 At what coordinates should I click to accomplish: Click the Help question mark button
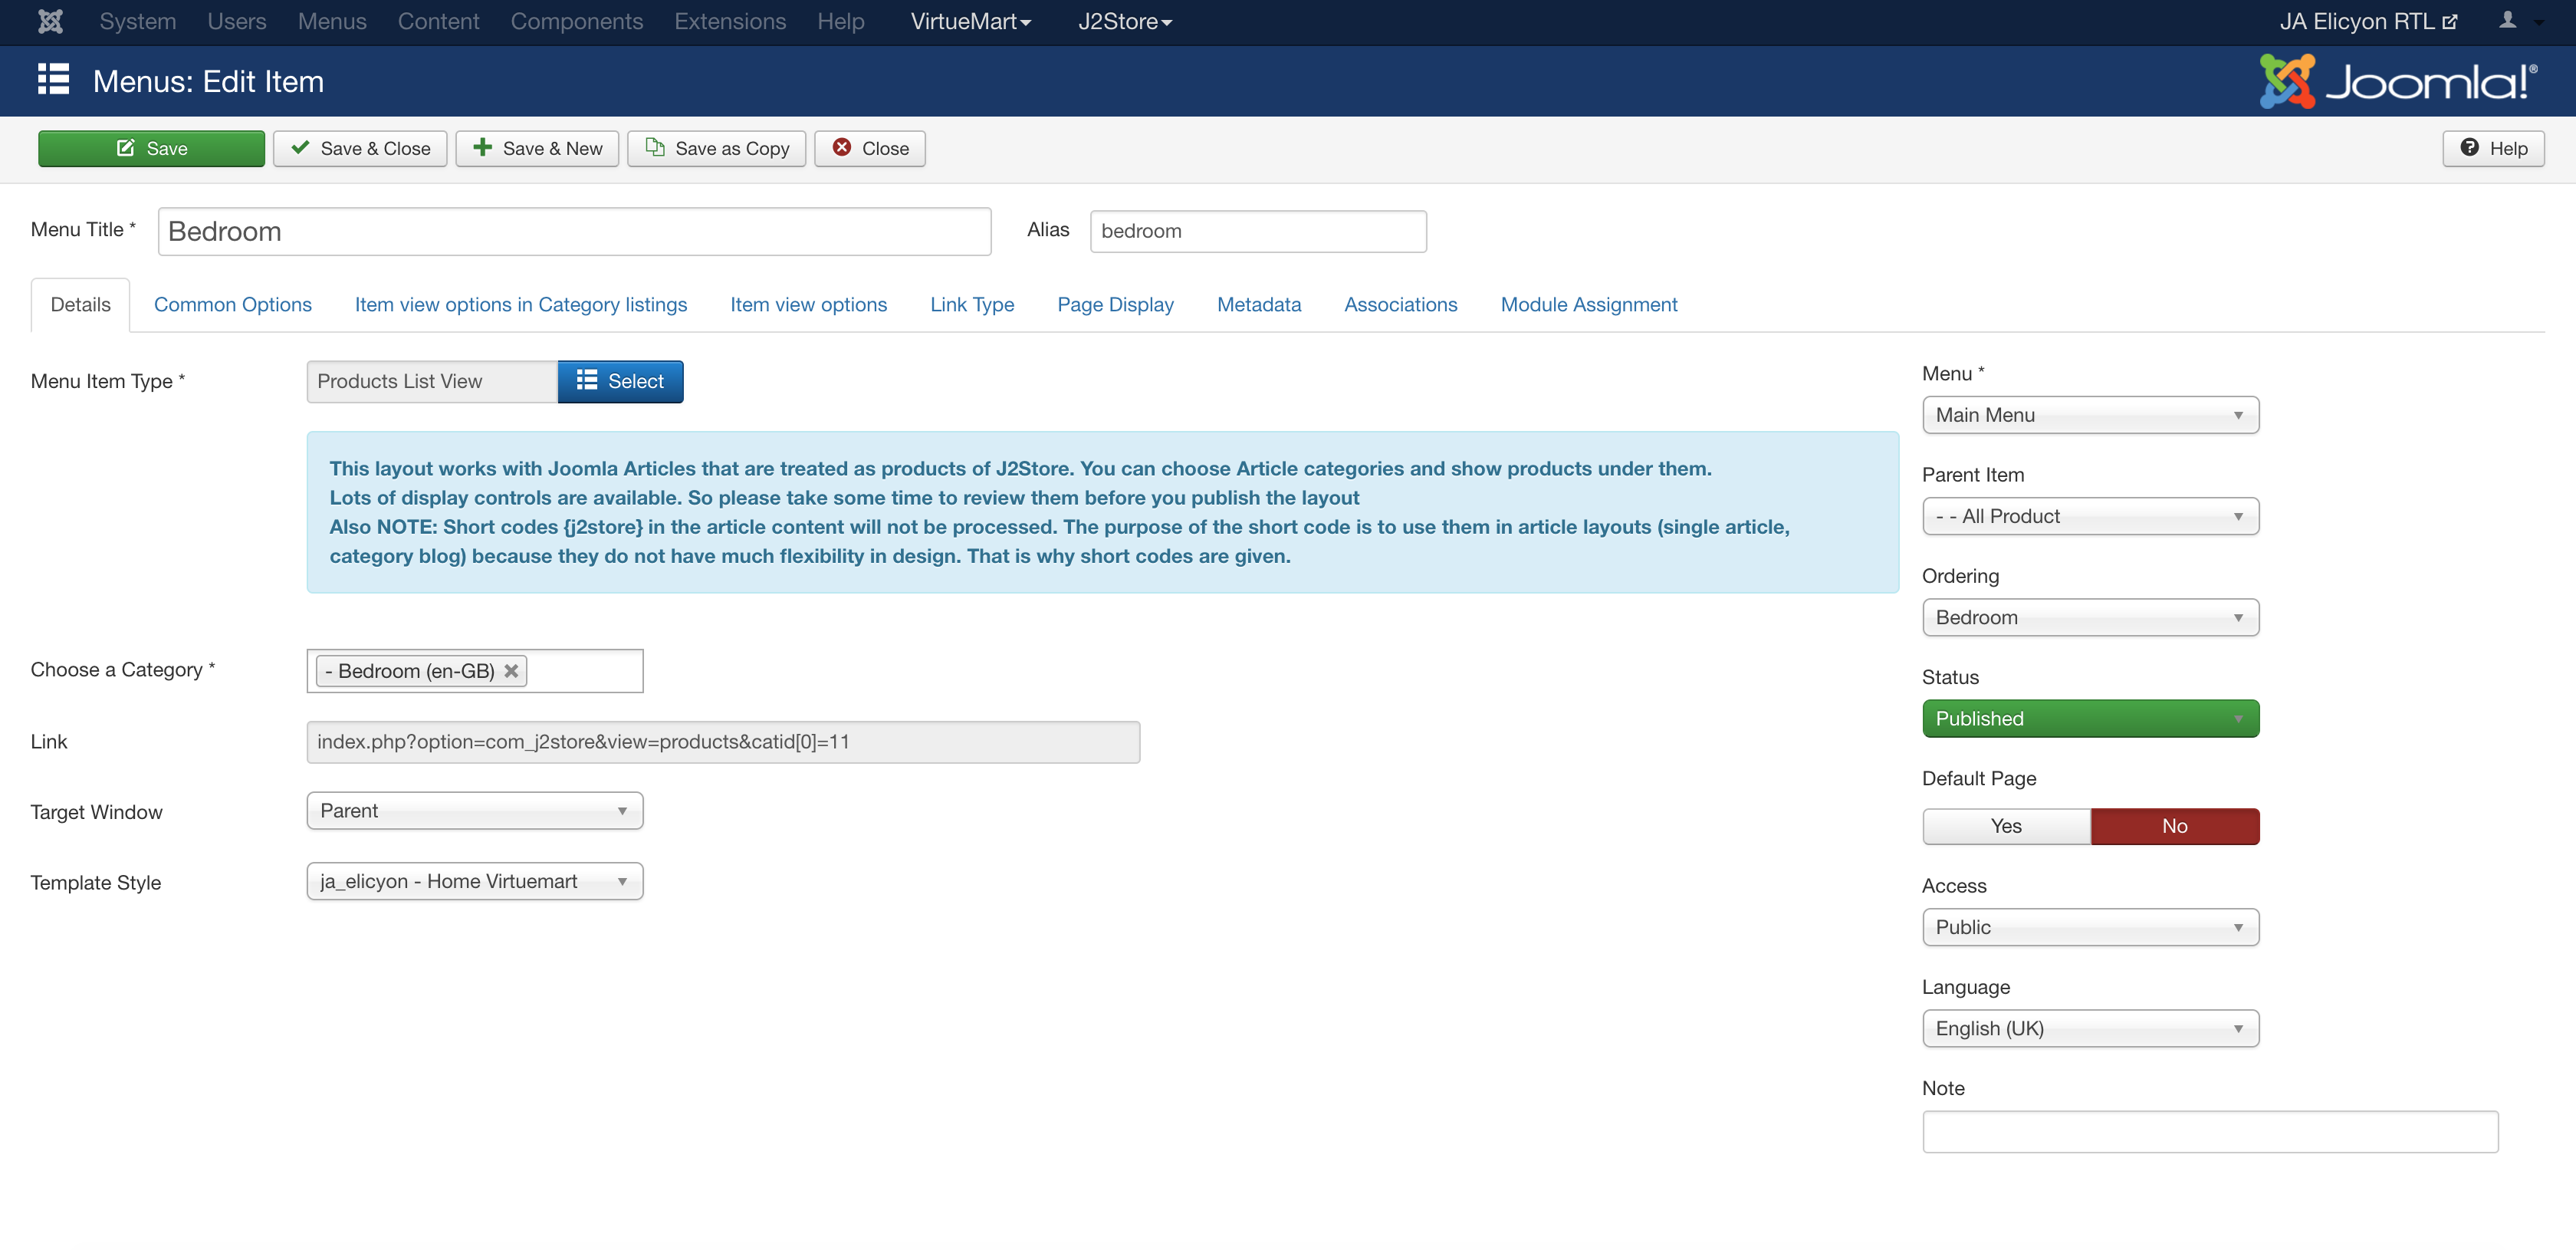[2493, 148]
